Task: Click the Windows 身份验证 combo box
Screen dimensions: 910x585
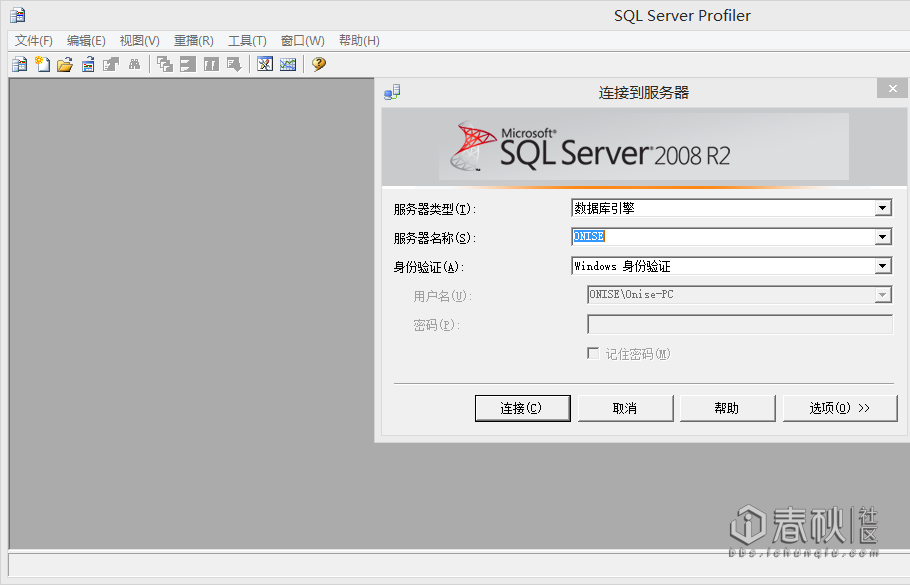Action: point(731,266)
